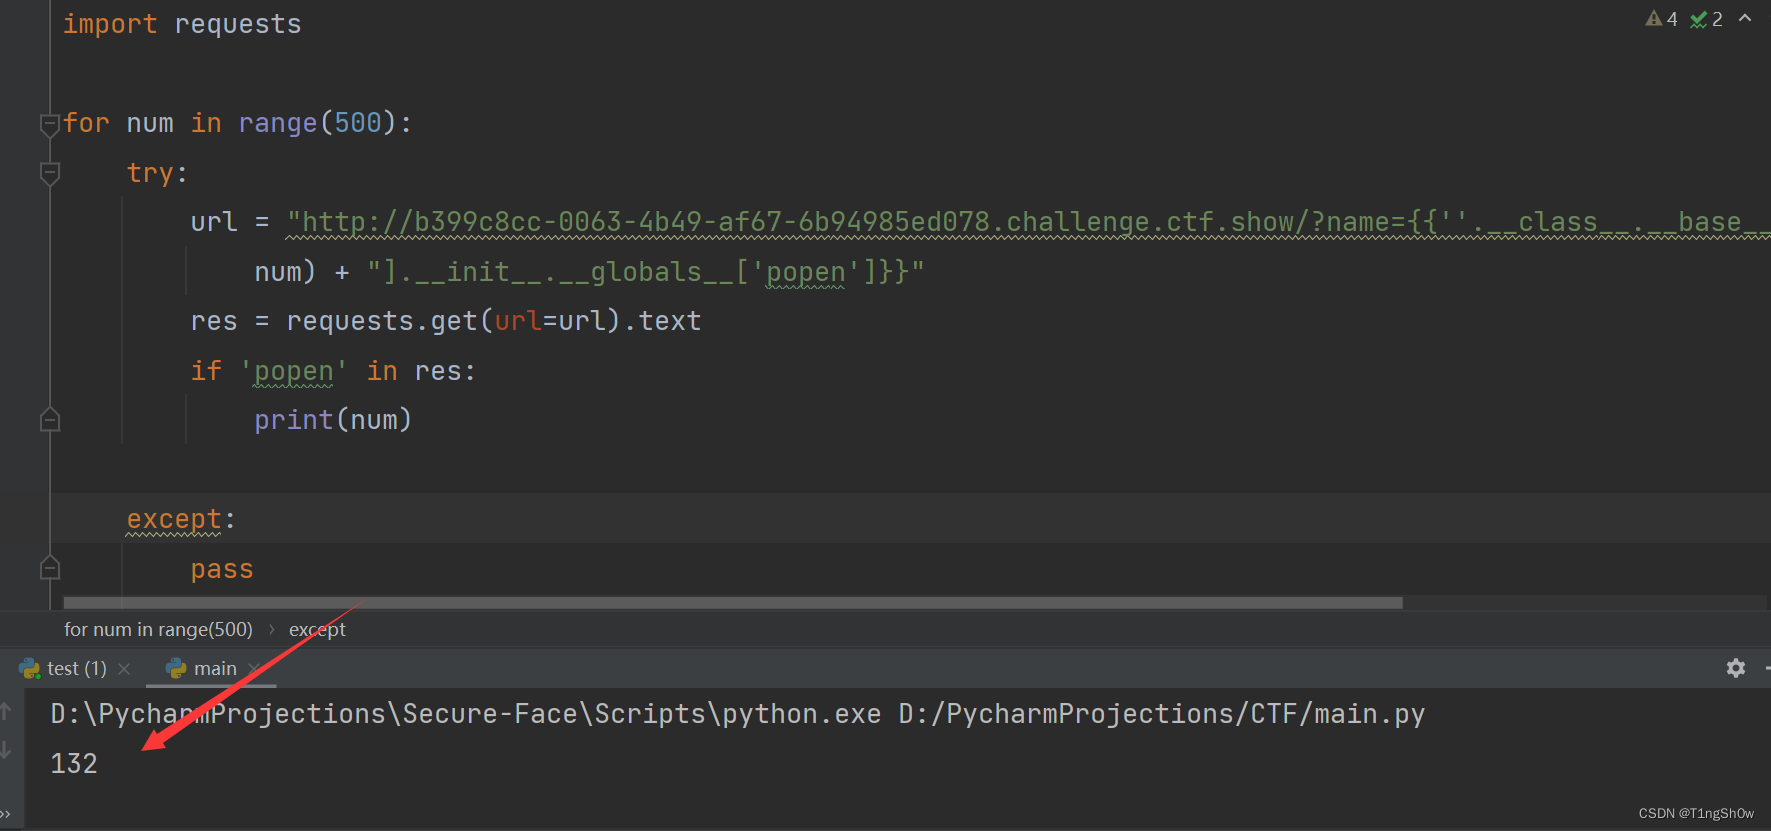The height and width of the screenshot is (831, 1771).
Task: Collapse the try block fold marker
Action: click(x=49, y=173)
